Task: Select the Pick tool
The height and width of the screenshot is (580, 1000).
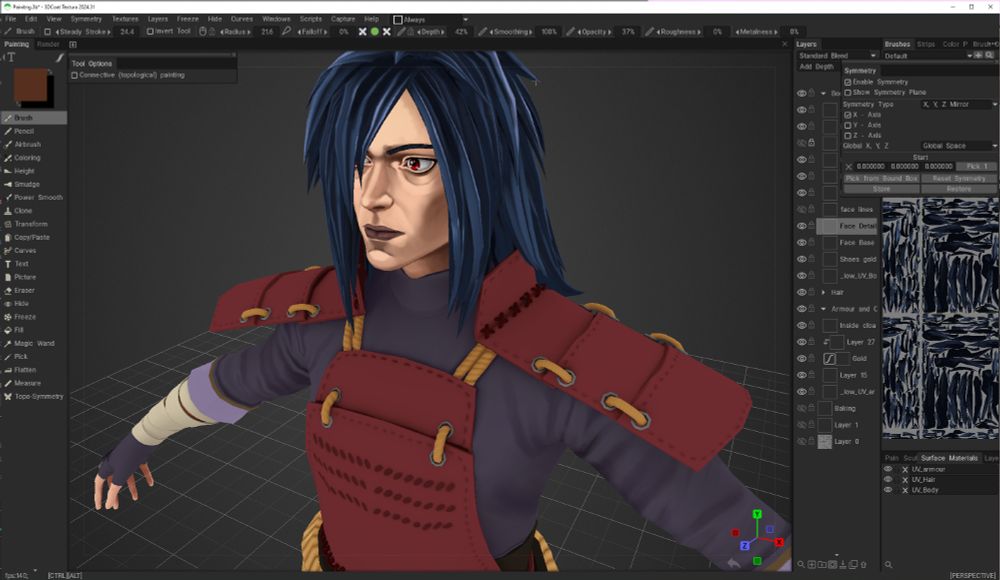Action: pos(33,357)
